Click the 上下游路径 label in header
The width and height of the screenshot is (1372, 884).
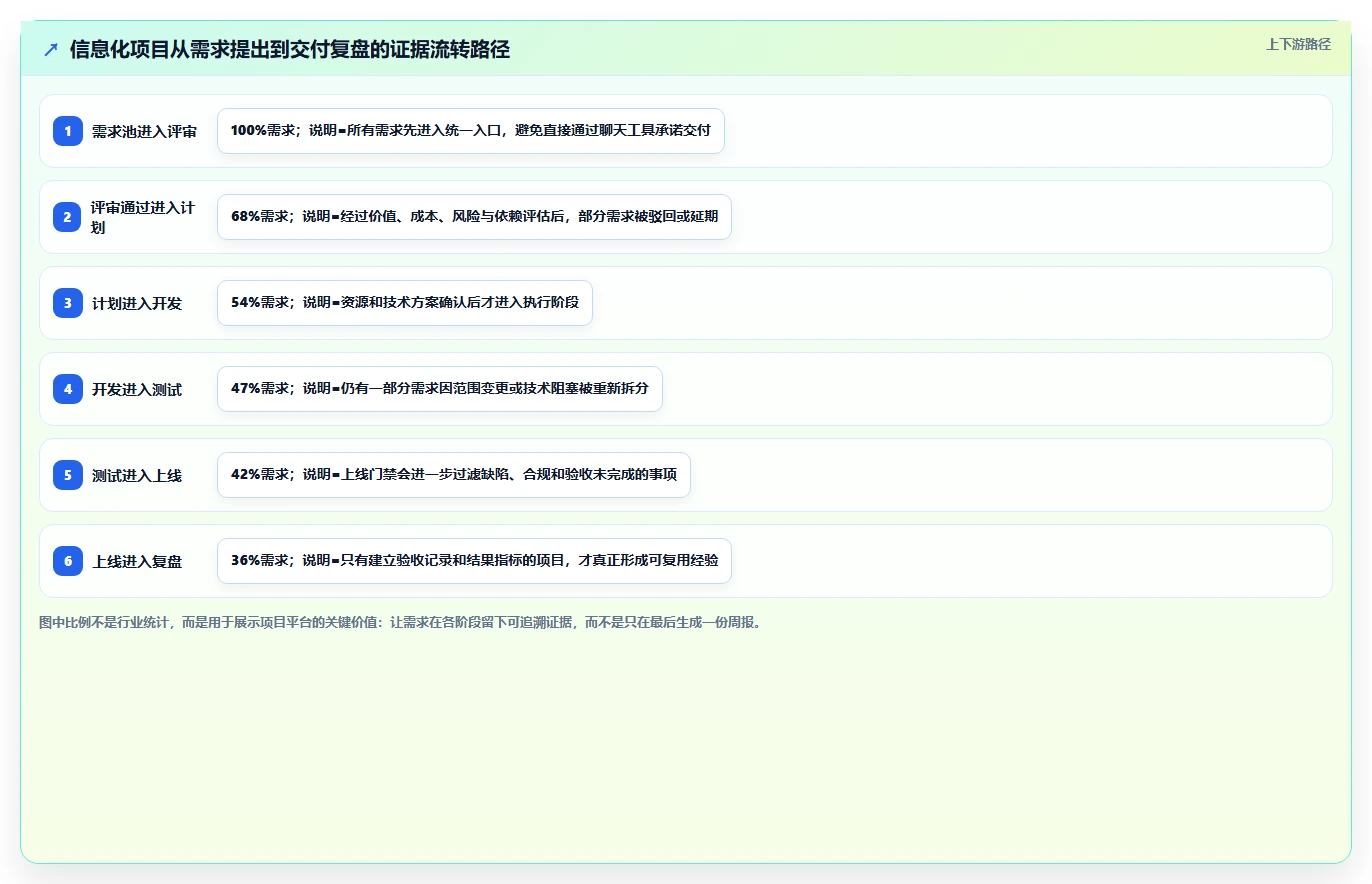[x=1298, y=44]
